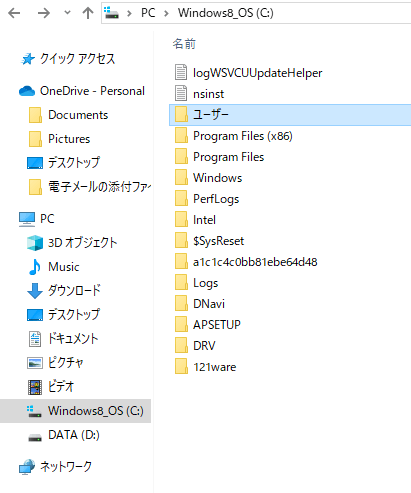The width and height of the screenshot is (411, 493).
Task: Click the ピクチャ picture icon
Action: pyautogui.click(x=35, y=363)
